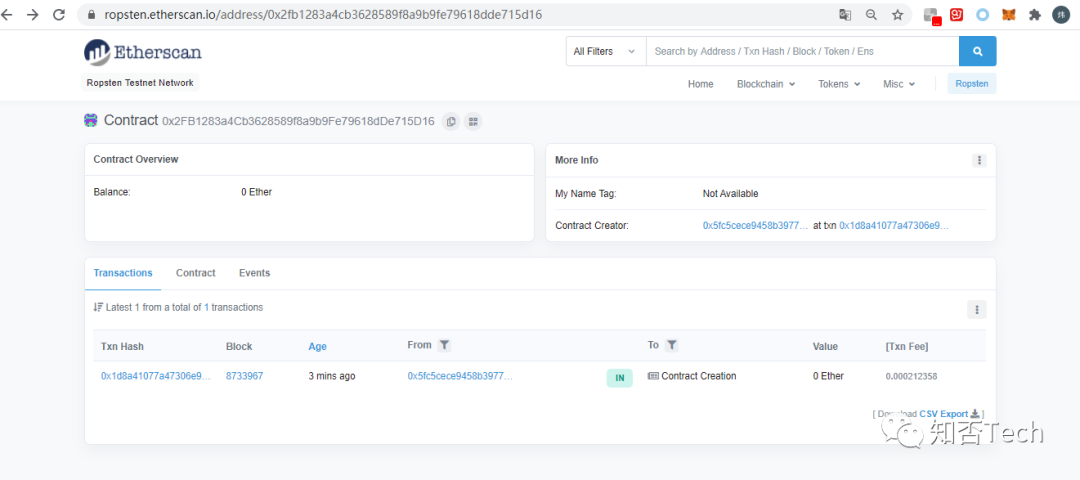This screenshot has width=1080, height=480.
Task: Click the total of 1 transactions link
Action: tap(207, 308)
